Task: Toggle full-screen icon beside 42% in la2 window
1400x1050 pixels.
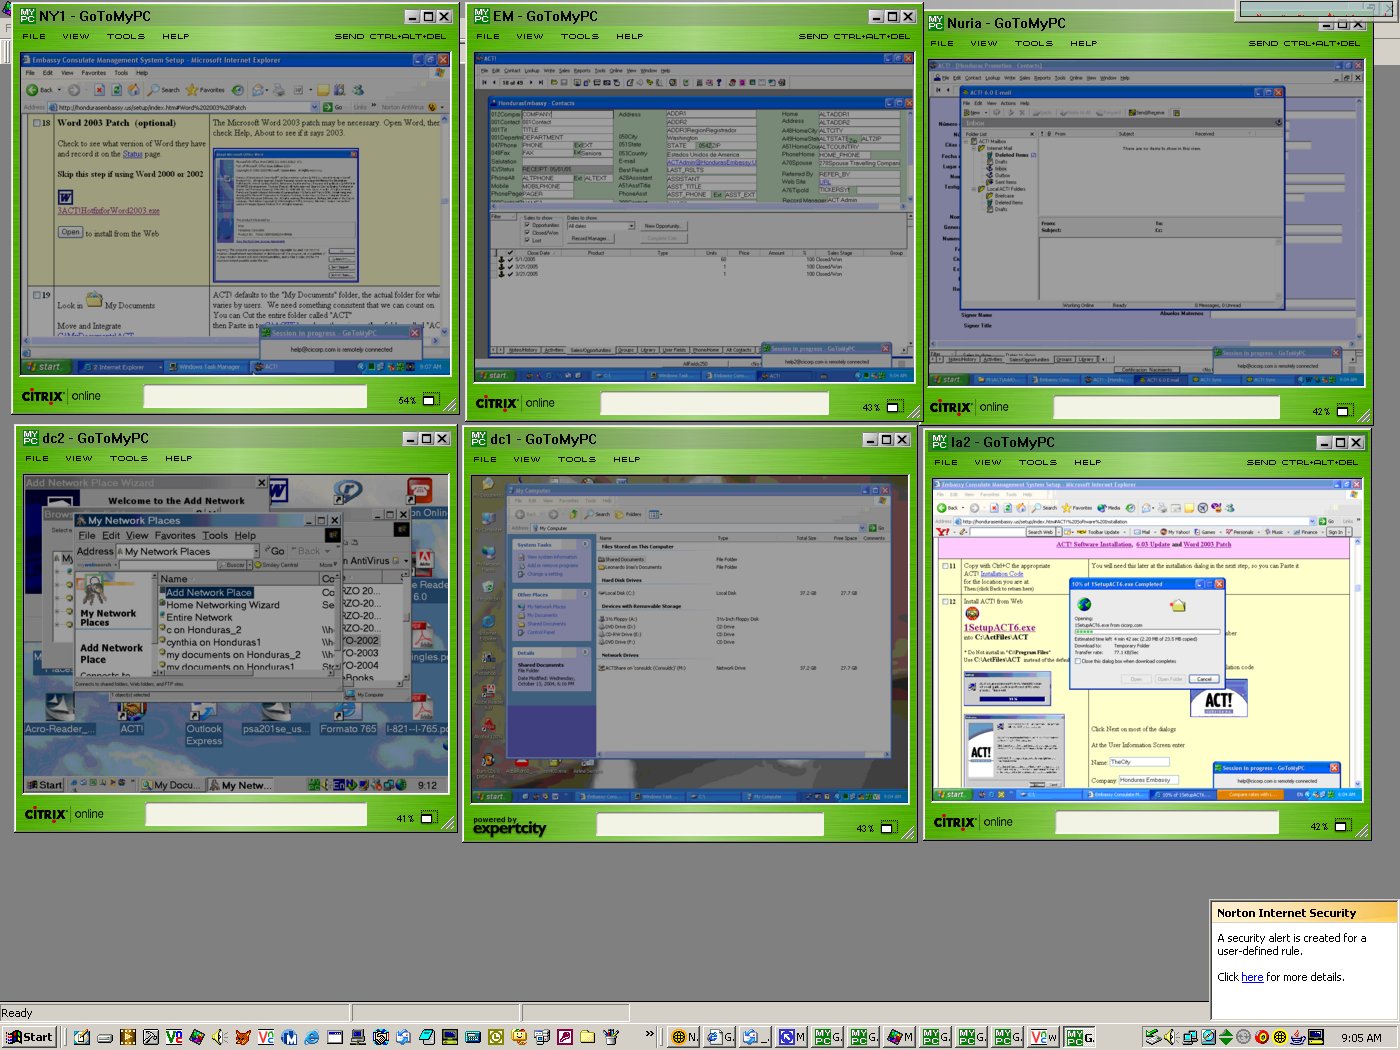Action: point(1342,826)
